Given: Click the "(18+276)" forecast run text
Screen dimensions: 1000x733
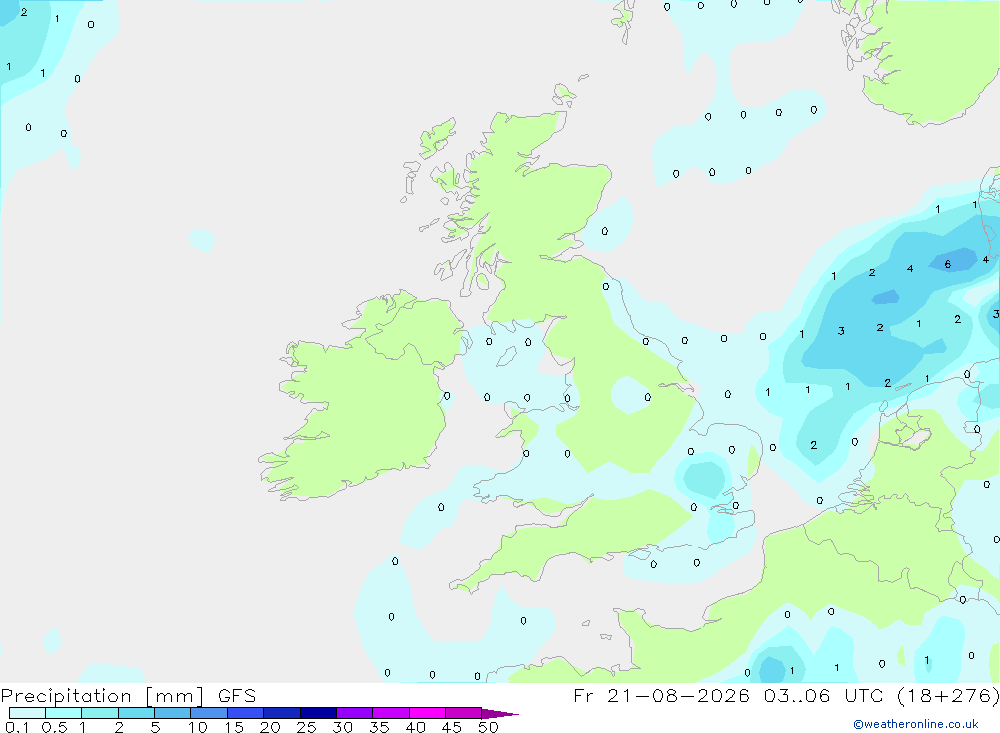Looking at the screenshot, I should pos(948,695).
